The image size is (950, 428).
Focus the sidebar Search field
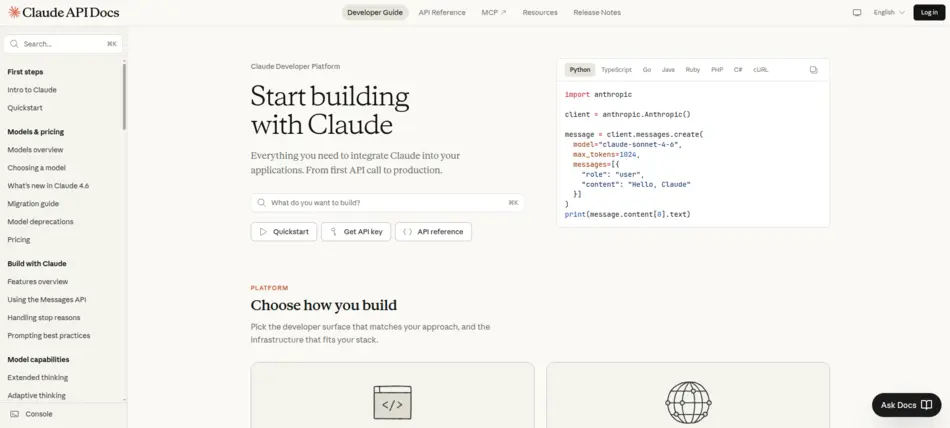click(63, 44)
